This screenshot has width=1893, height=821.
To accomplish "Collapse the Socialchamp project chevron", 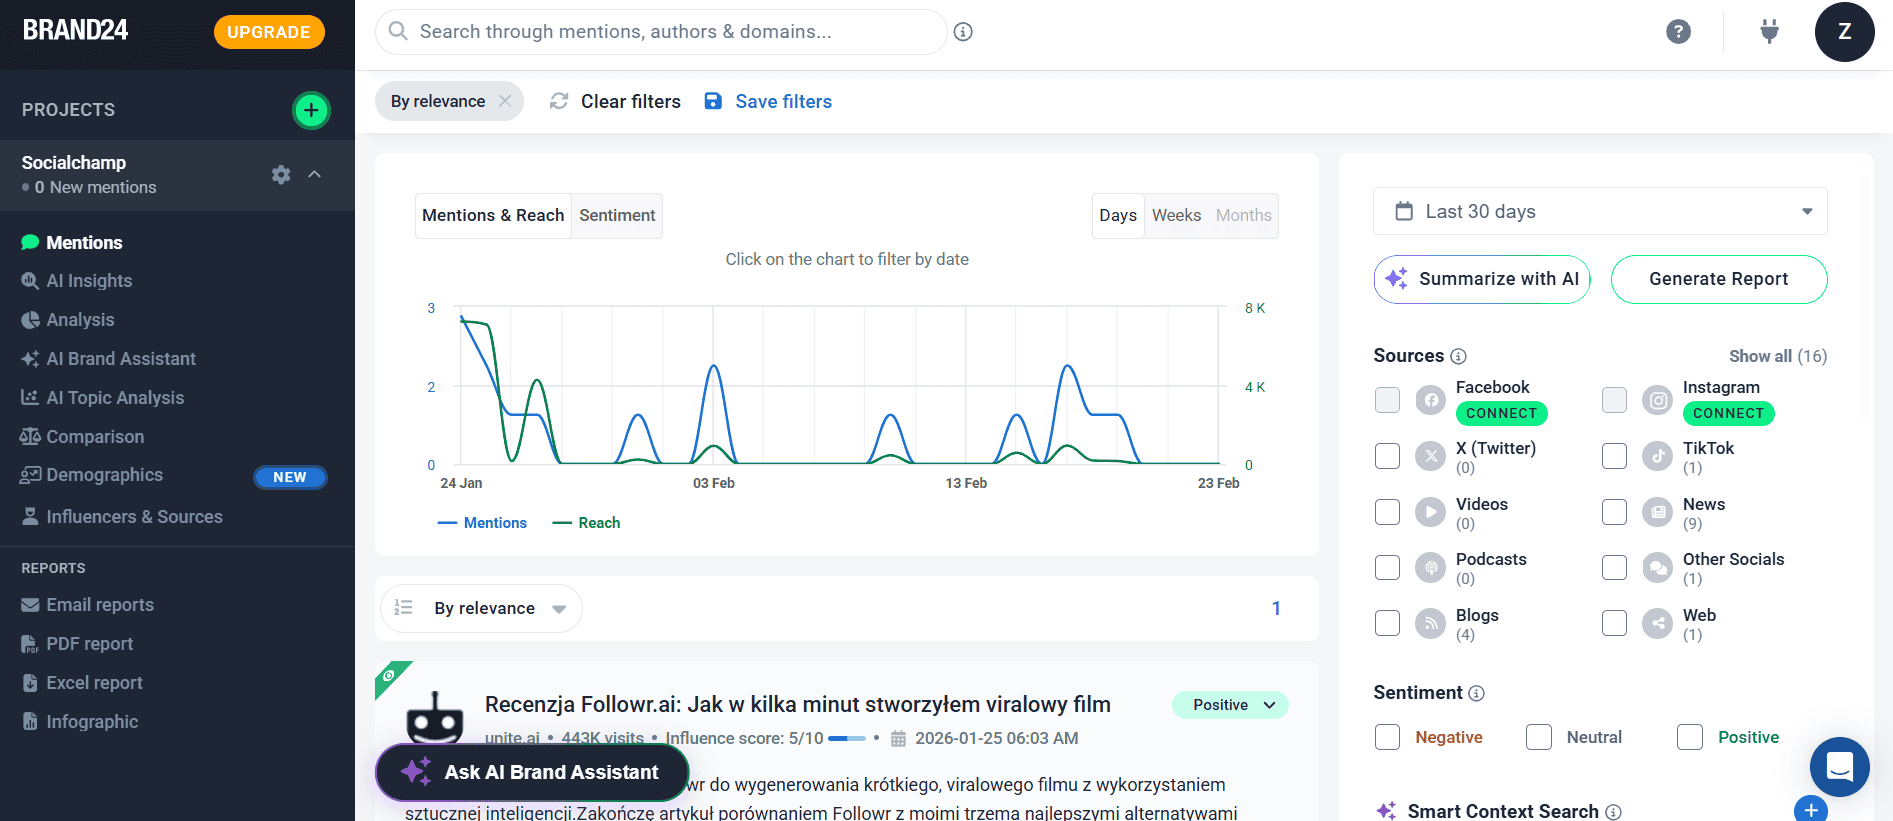I will click(x=315, y=174).
